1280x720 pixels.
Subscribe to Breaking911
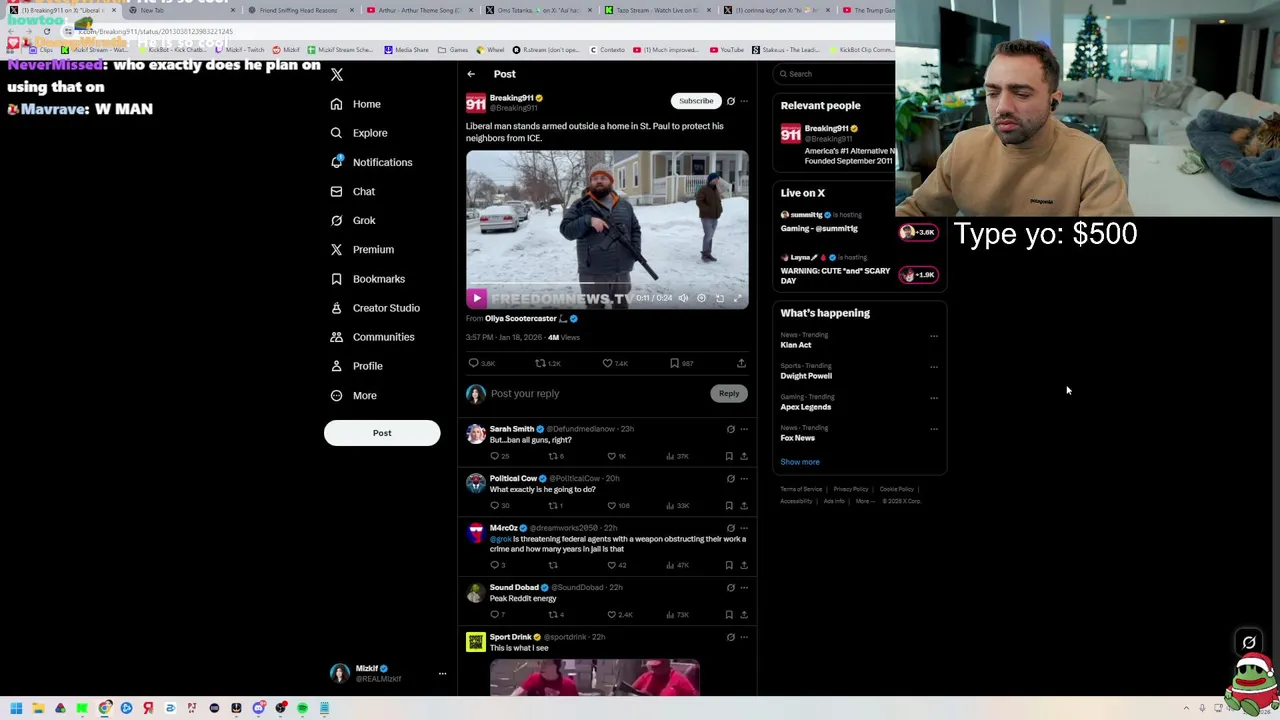tap(696, 101)
